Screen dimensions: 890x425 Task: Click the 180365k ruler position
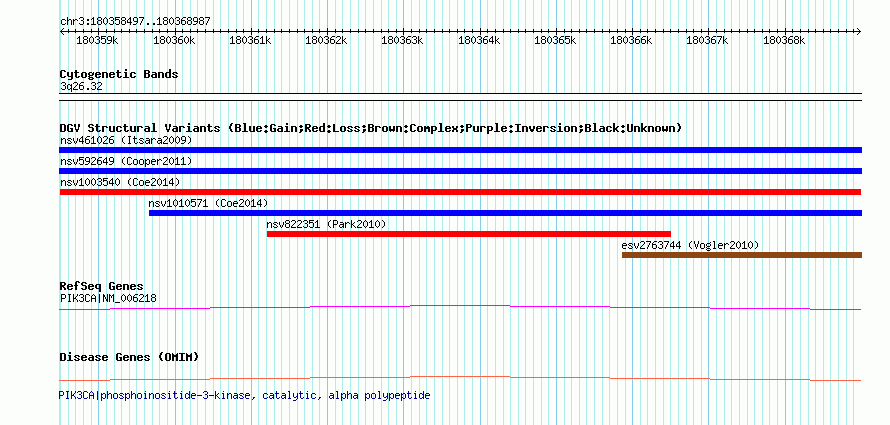[556, 40]
